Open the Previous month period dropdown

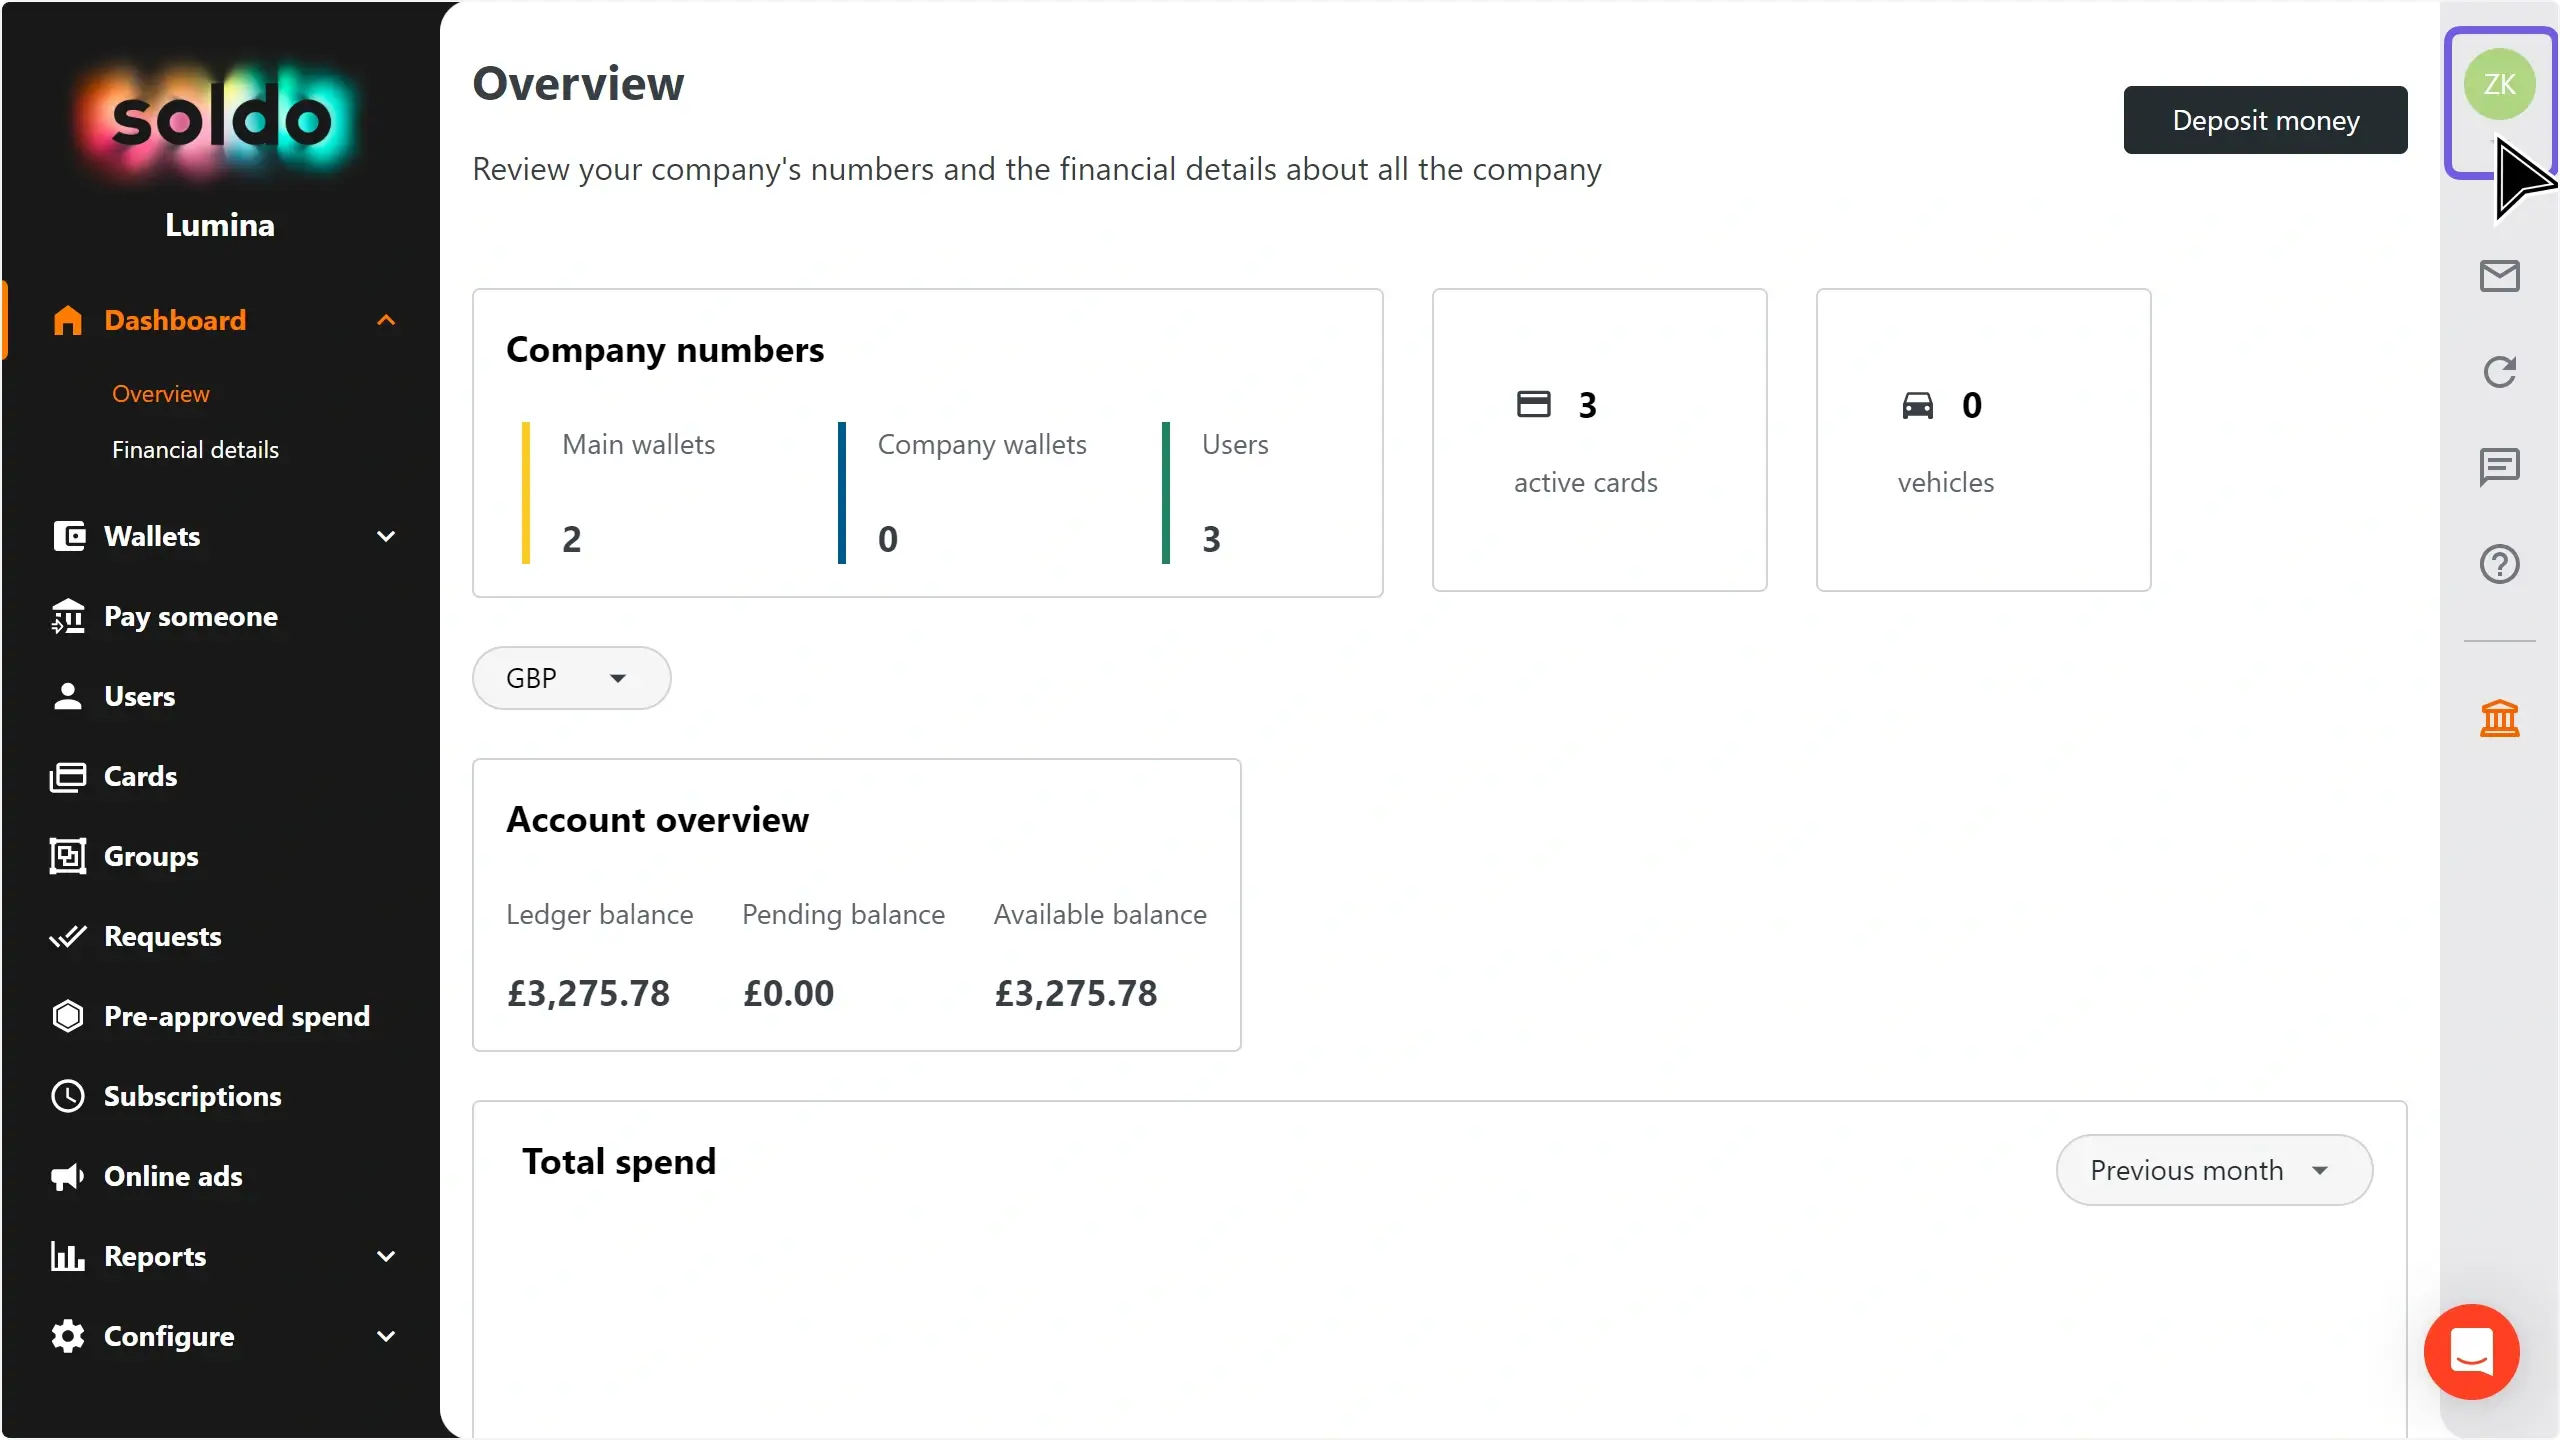click(x=2213, y=1170)
